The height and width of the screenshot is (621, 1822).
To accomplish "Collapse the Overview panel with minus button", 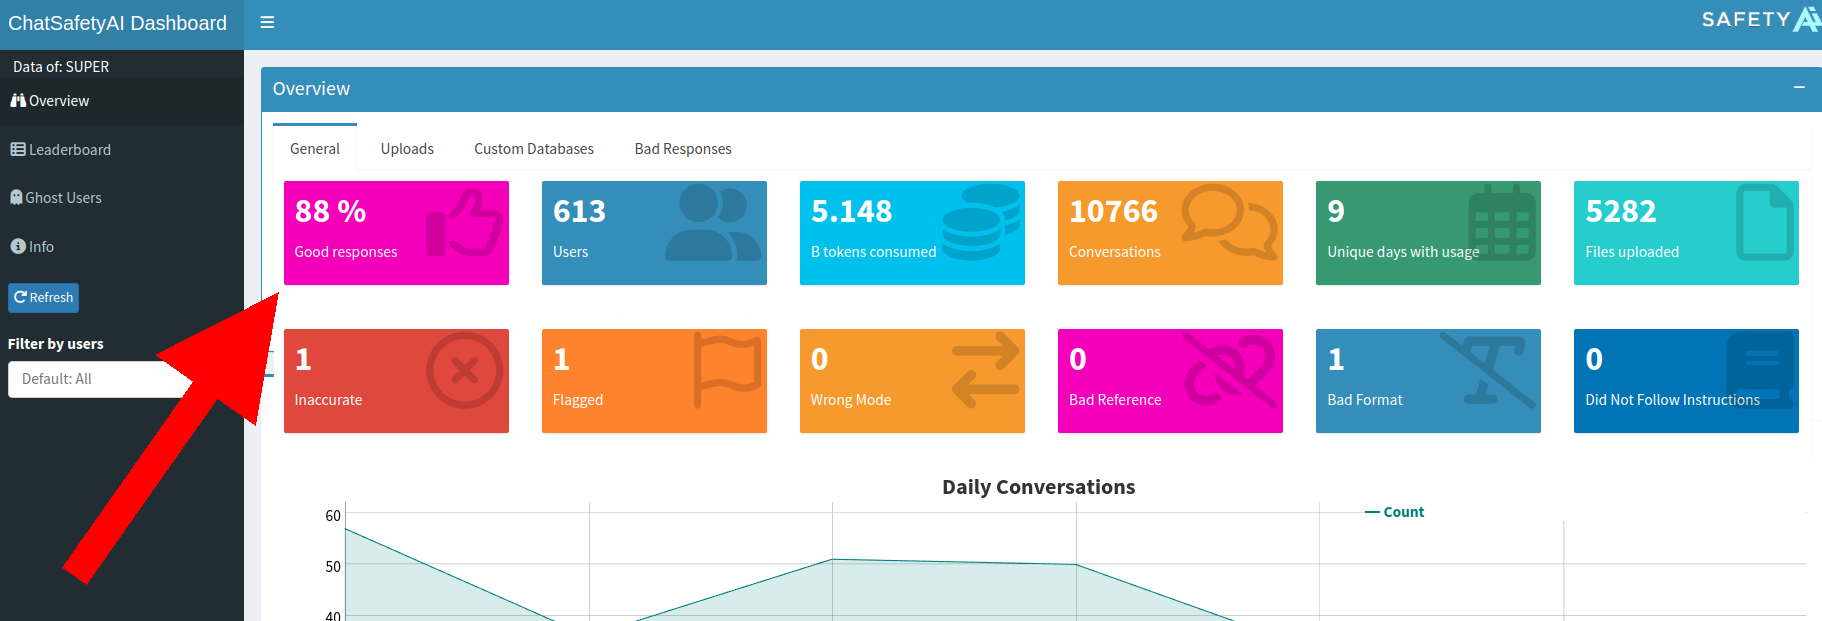I will 1799,88.
